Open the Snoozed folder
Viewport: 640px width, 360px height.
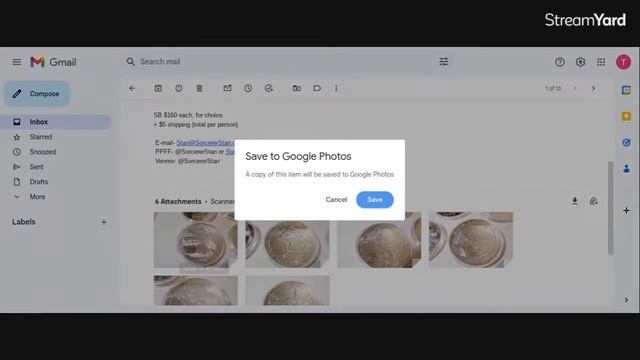42,152
